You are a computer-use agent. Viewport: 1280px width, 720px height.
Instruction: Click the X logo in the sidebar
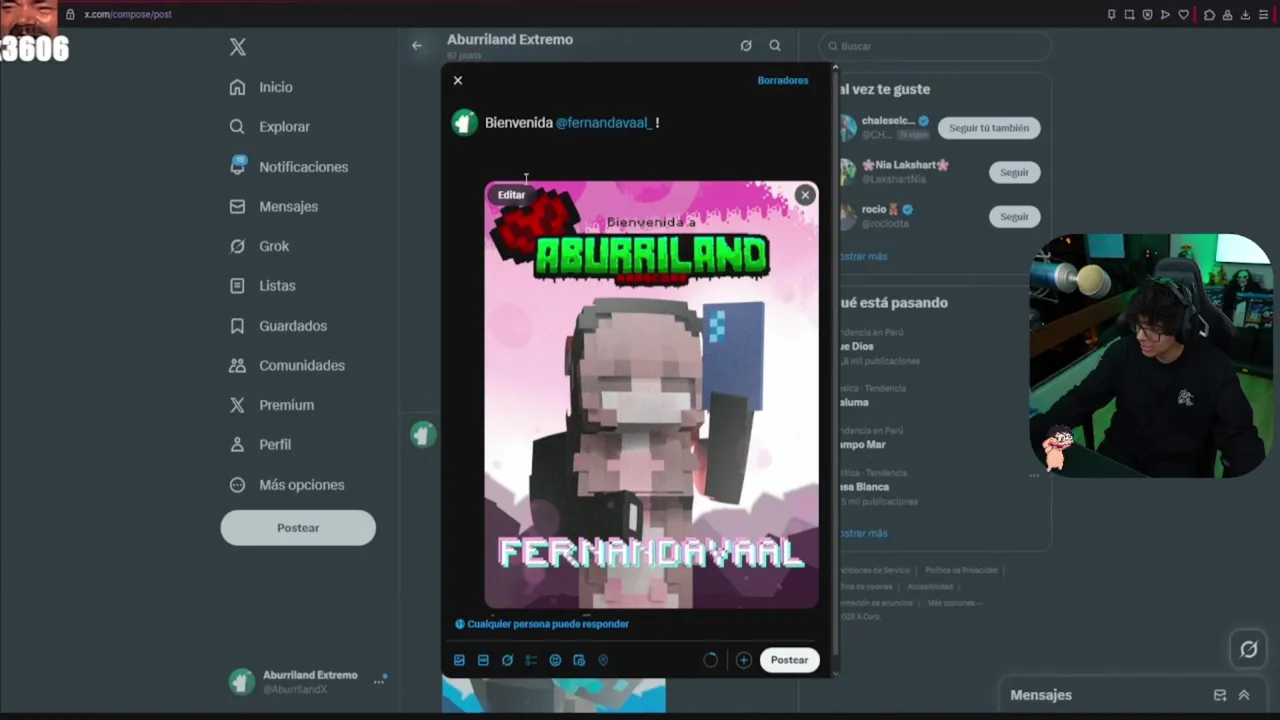[238, 47]
